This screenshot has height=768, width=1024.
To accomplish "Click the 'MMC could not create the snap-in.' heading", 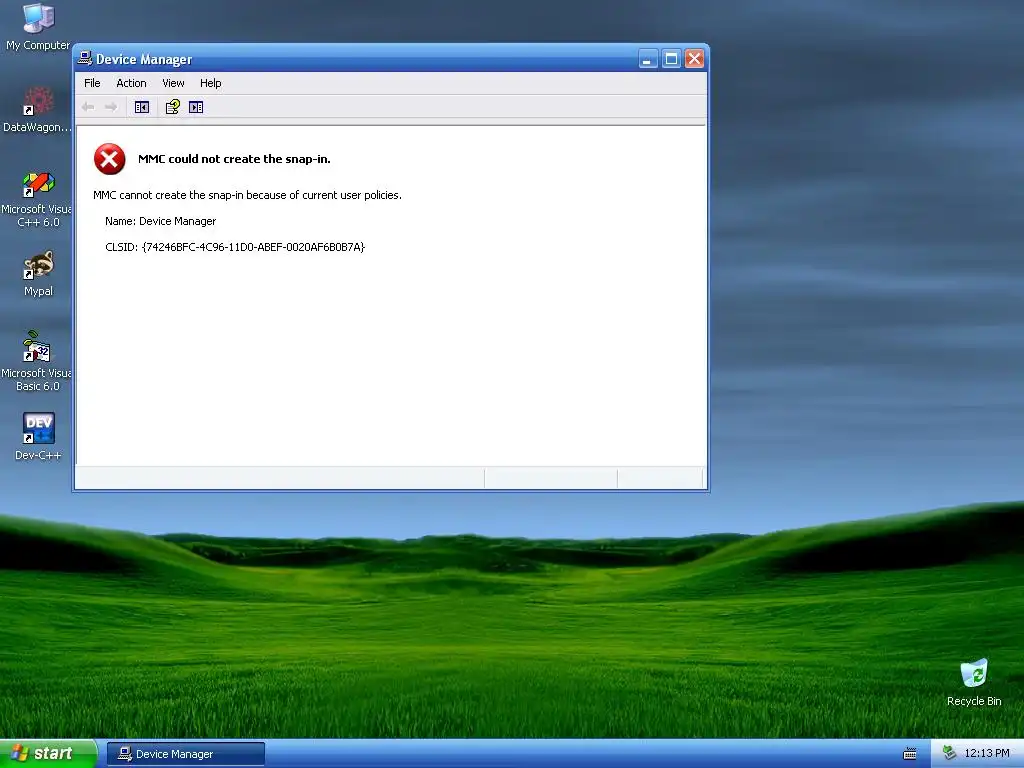I will pos(234,159).
